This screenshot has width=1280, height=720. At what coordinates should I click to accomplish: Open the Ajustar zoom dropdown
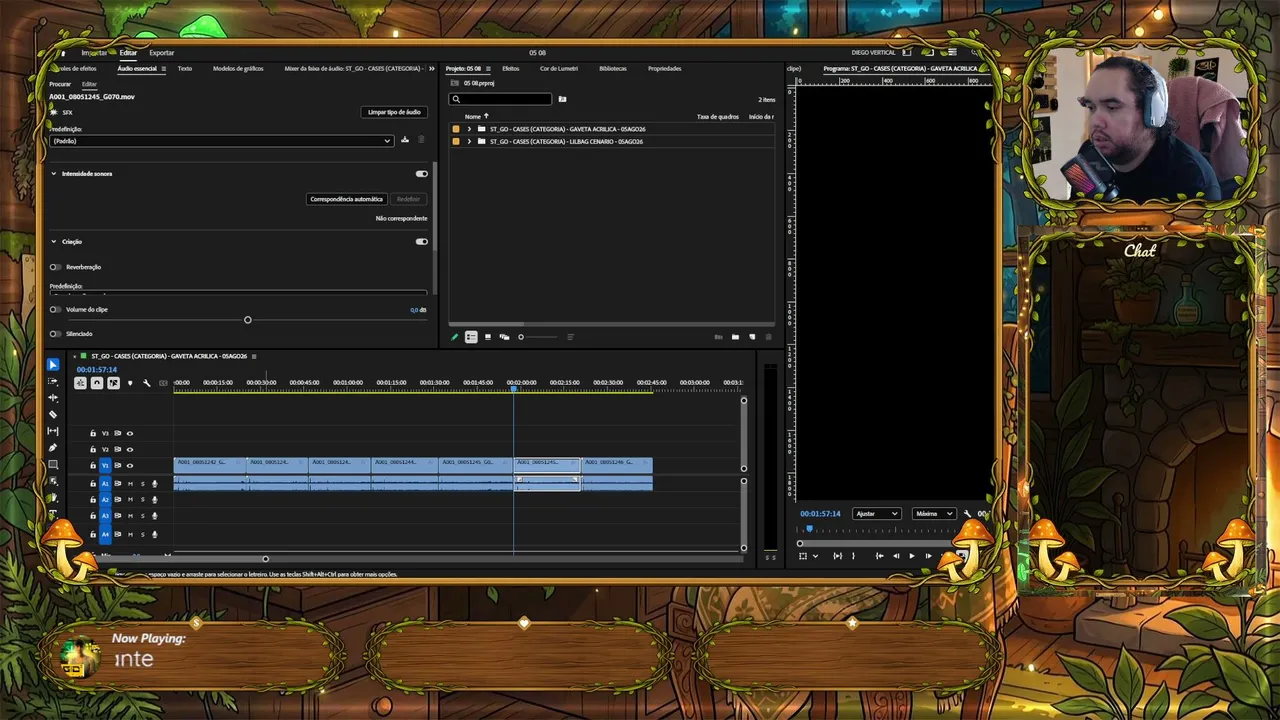tap(876, 514)
